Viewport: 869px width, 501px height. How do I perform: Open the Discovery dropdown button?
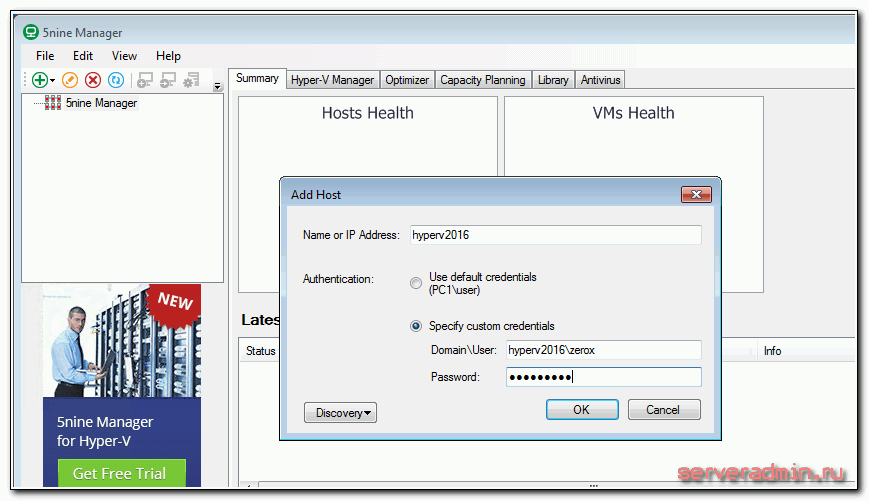point(340,412)
